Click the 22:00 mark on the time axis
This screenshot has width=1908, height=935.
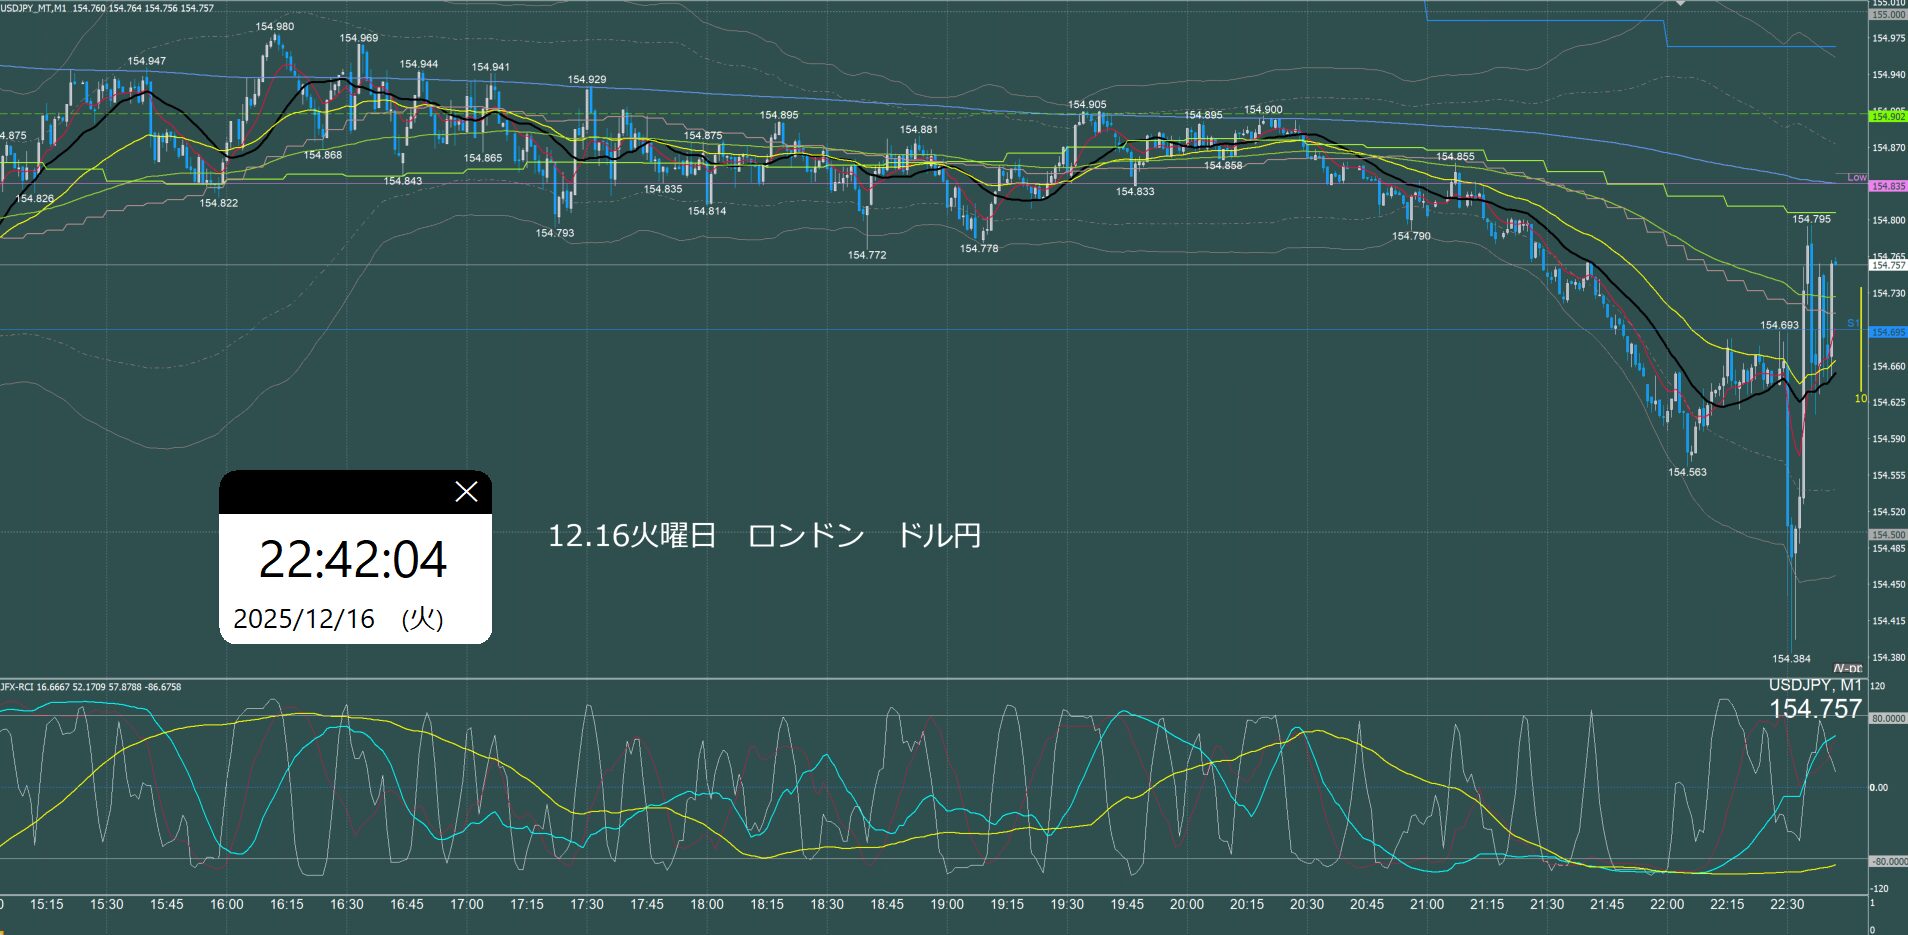point(1667,904)
